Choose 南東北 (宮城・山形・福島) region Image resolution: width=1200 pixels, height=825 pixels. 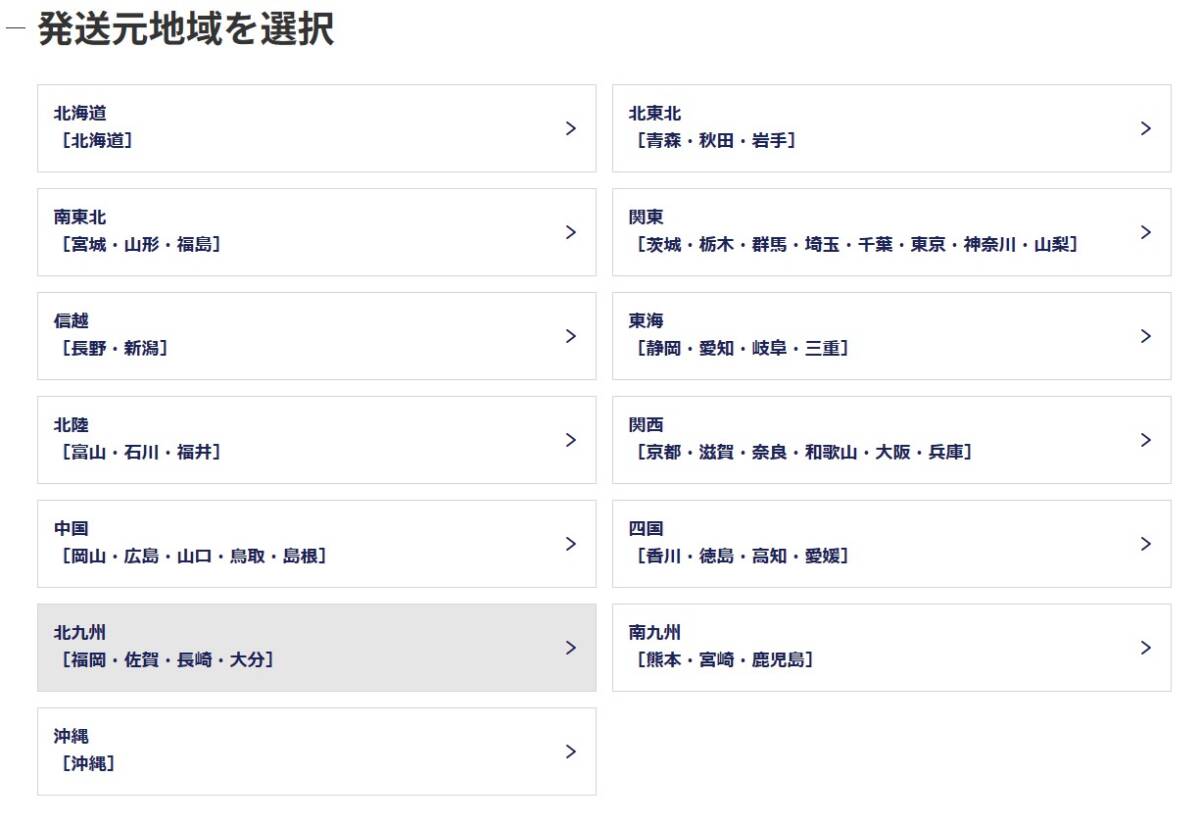tap(316, 232)
